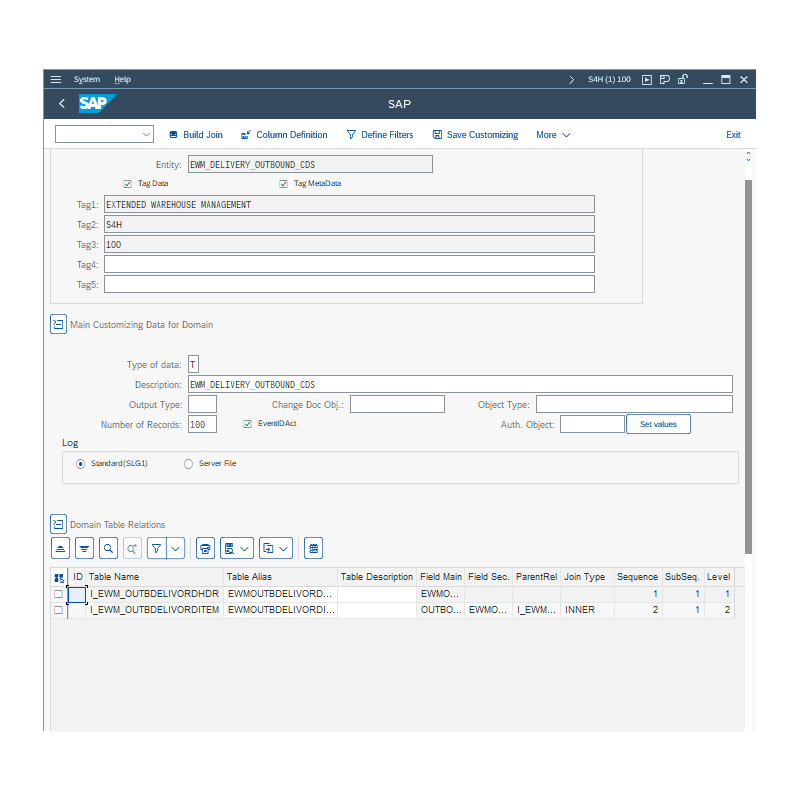The width and height of the screenshot is (800, 800).
Task: Select the Server File radio button
Action: (188, 464)
